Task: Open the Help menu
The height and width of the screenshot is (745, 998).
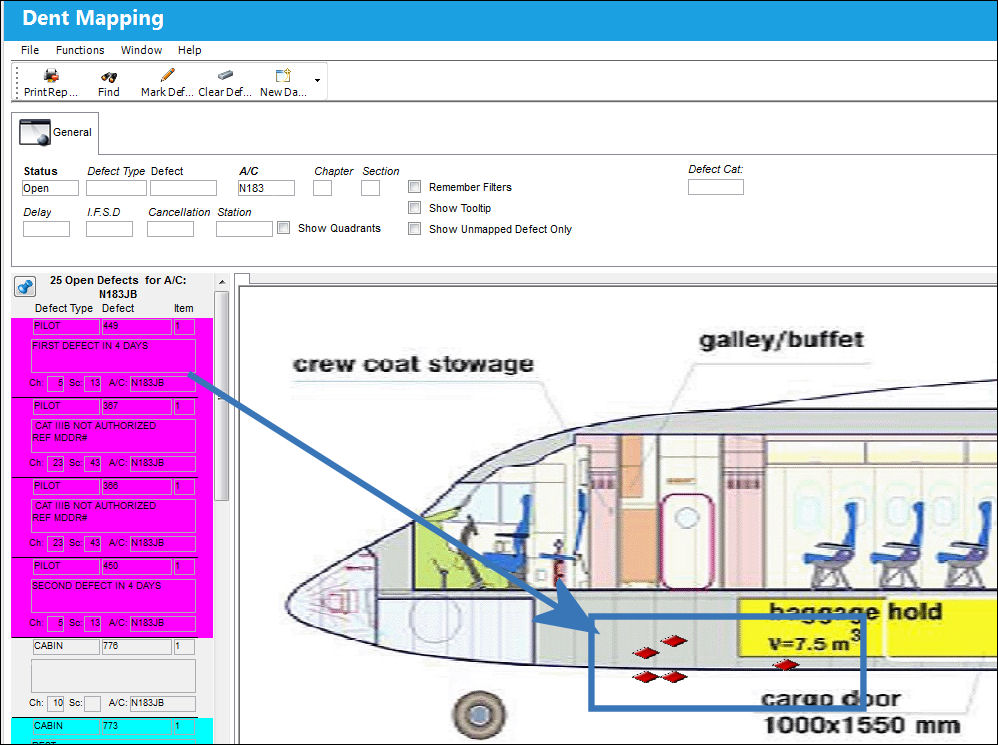Action: 190,50
